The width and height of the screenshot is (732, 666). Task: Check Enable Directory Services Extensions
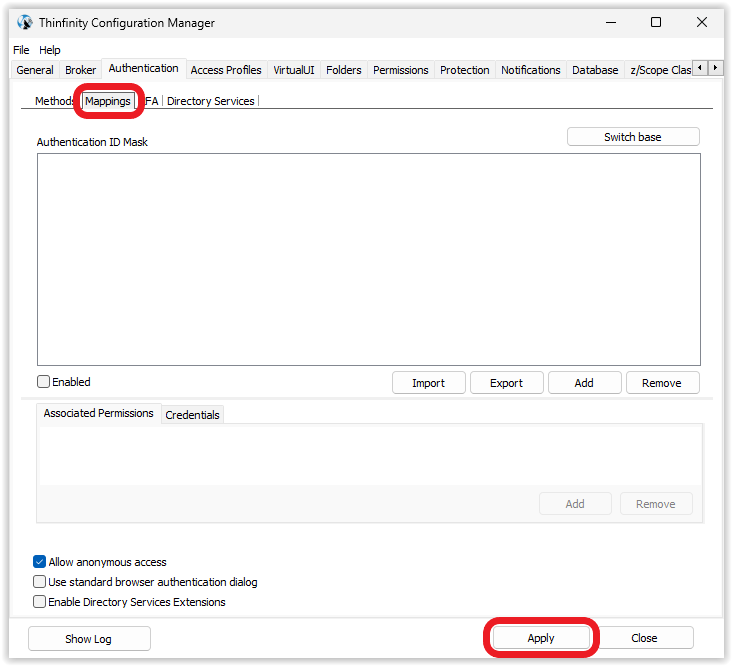tap(40, 602)
